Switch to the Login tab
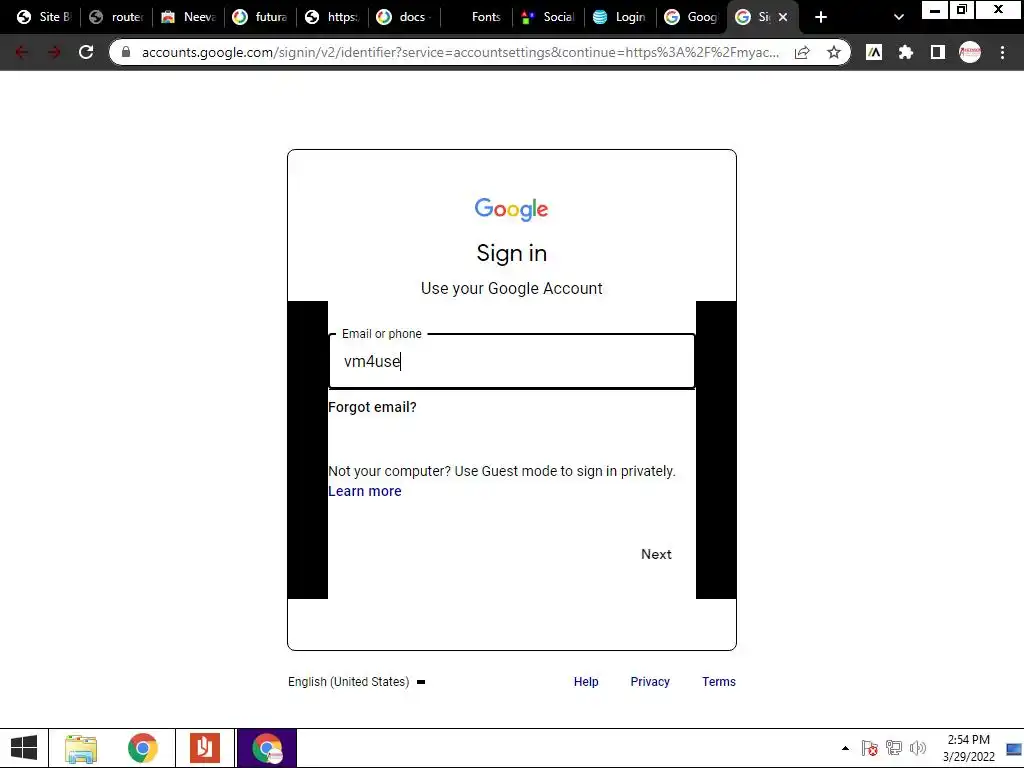 (x=620, y=17)
